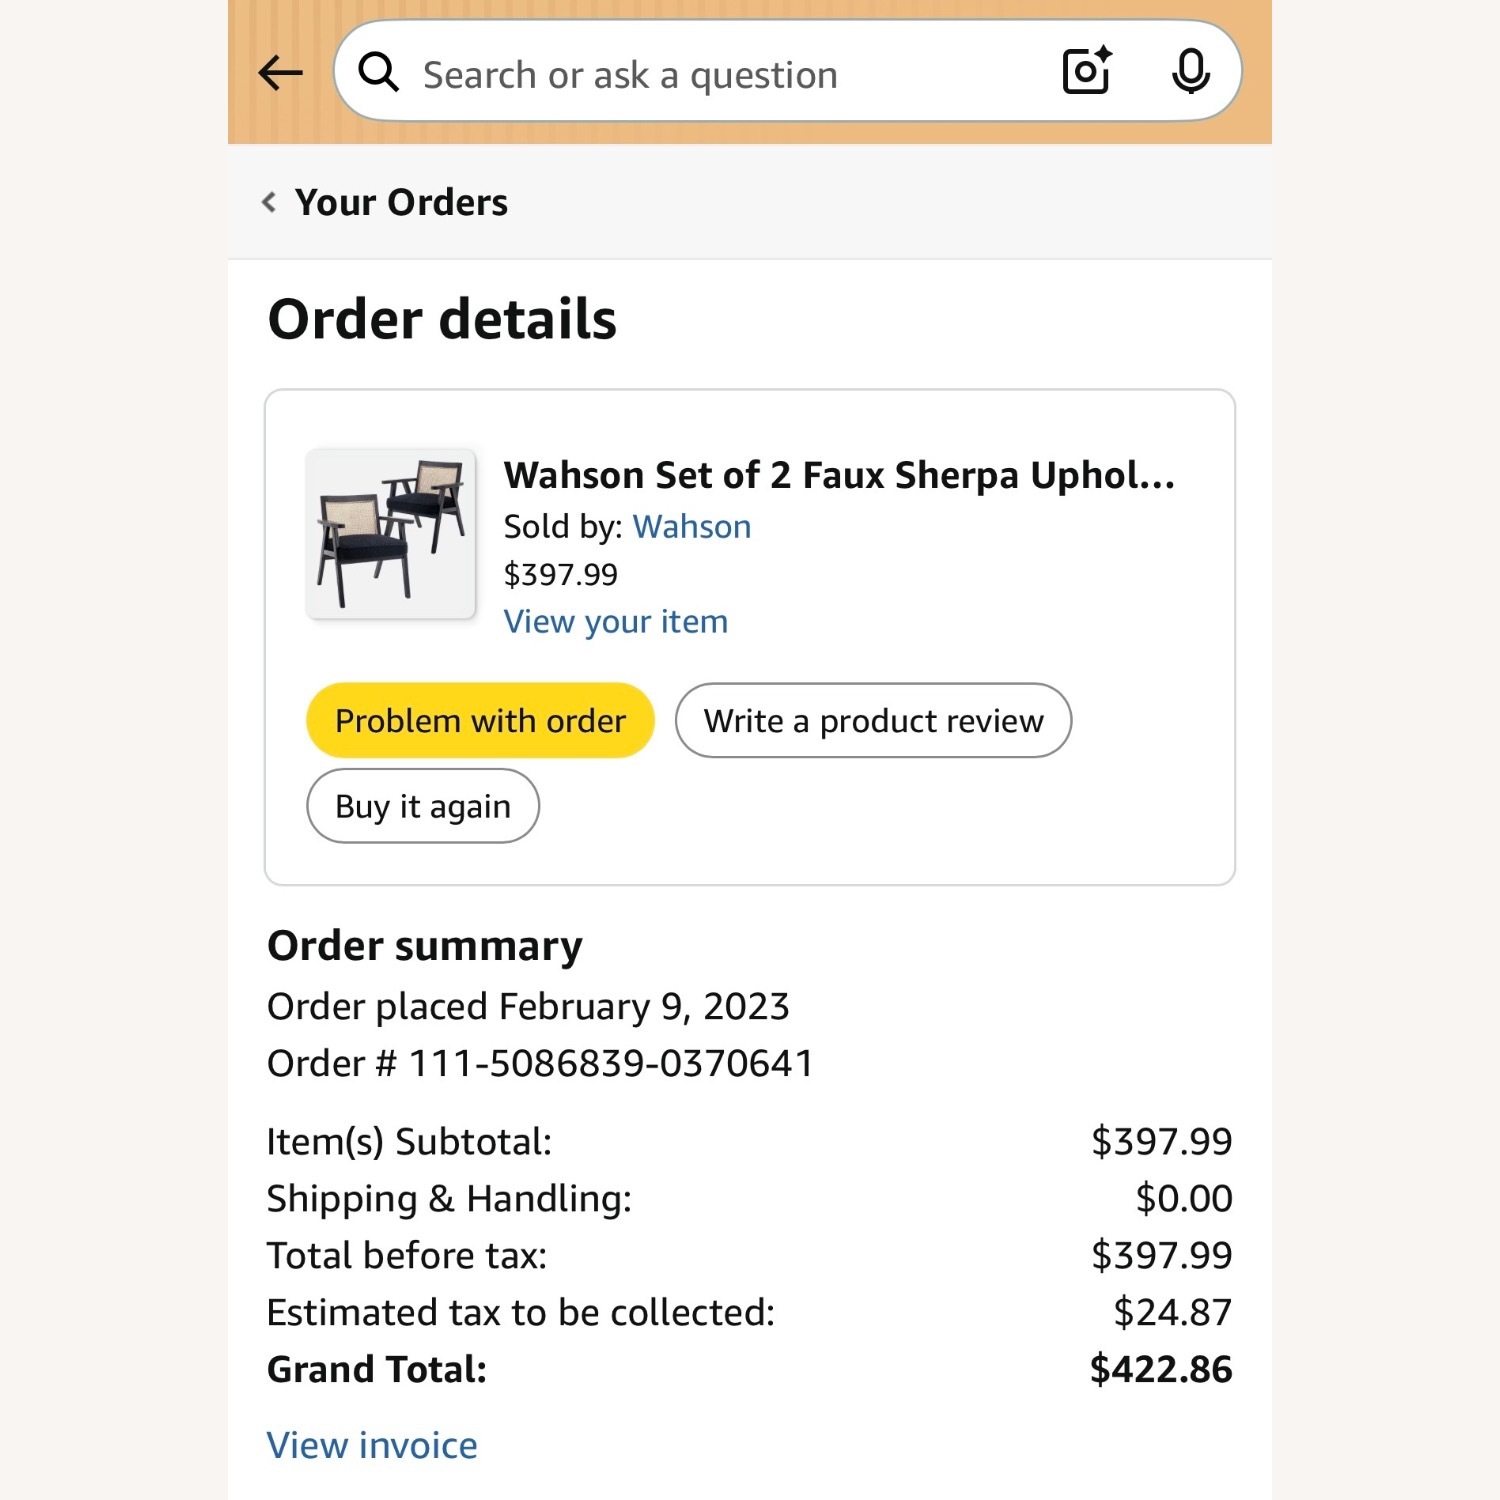Visit the Wahson seller link
1500x1500 pixels.
click(691, 527)
